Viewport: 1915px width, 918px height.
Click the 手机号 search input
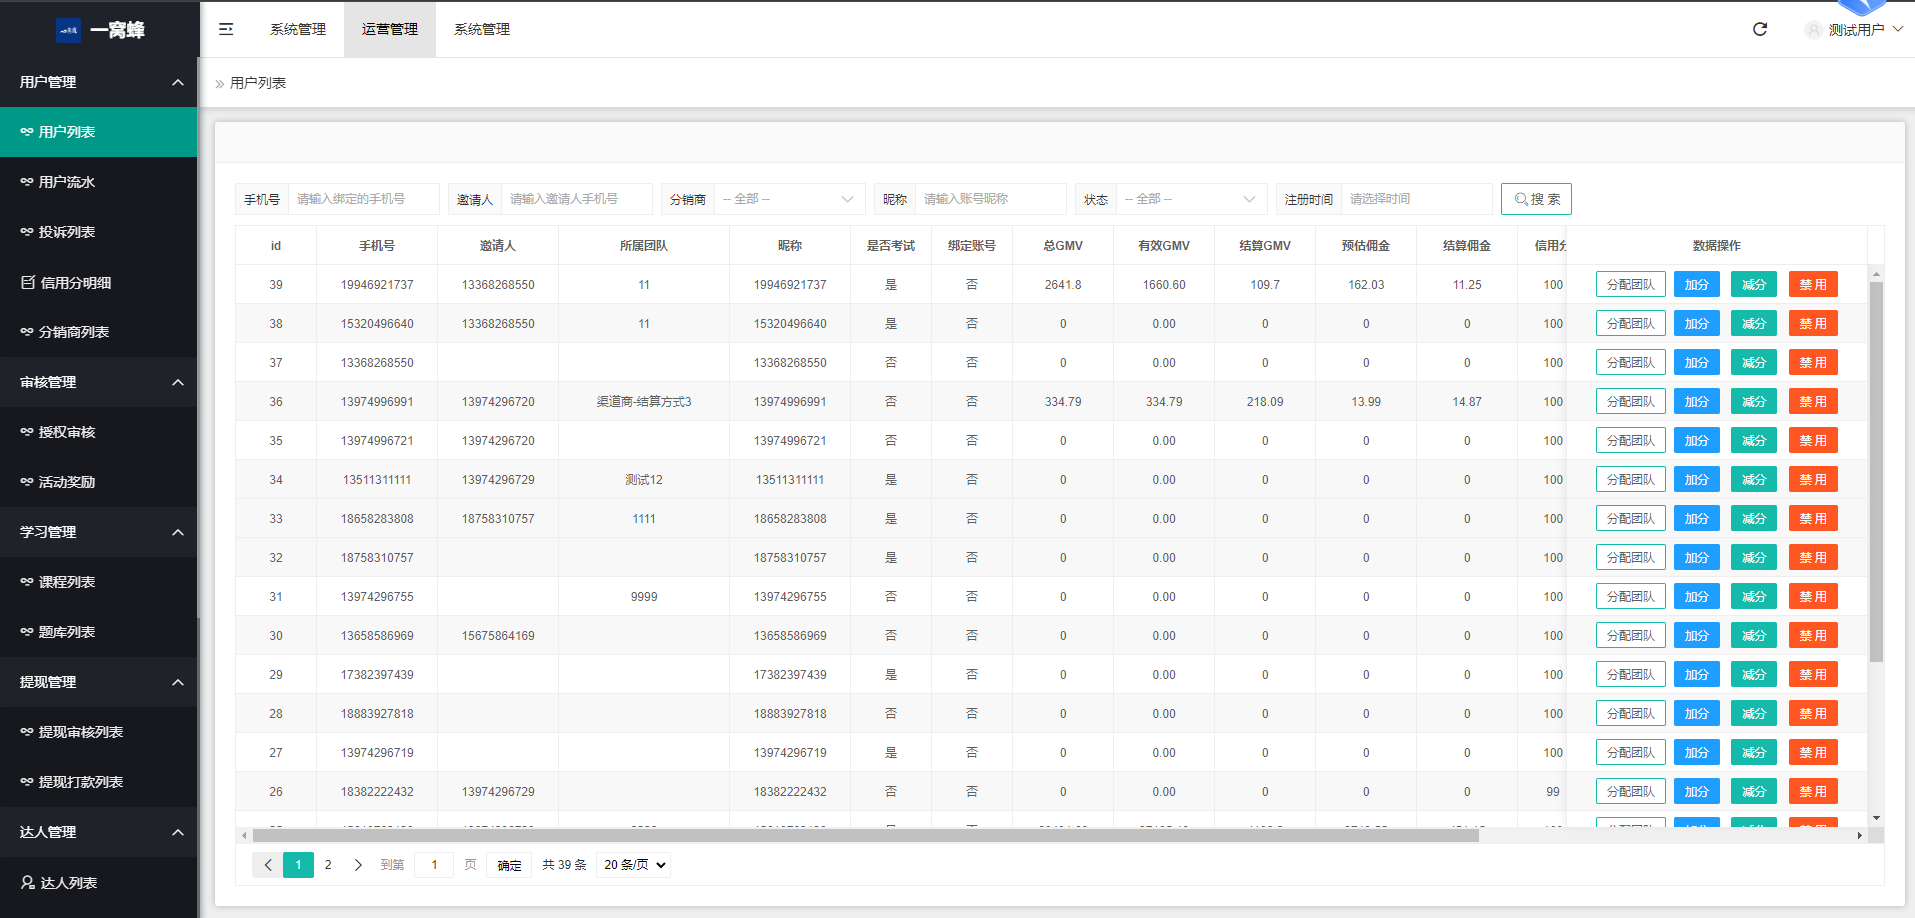click(364, 199)
